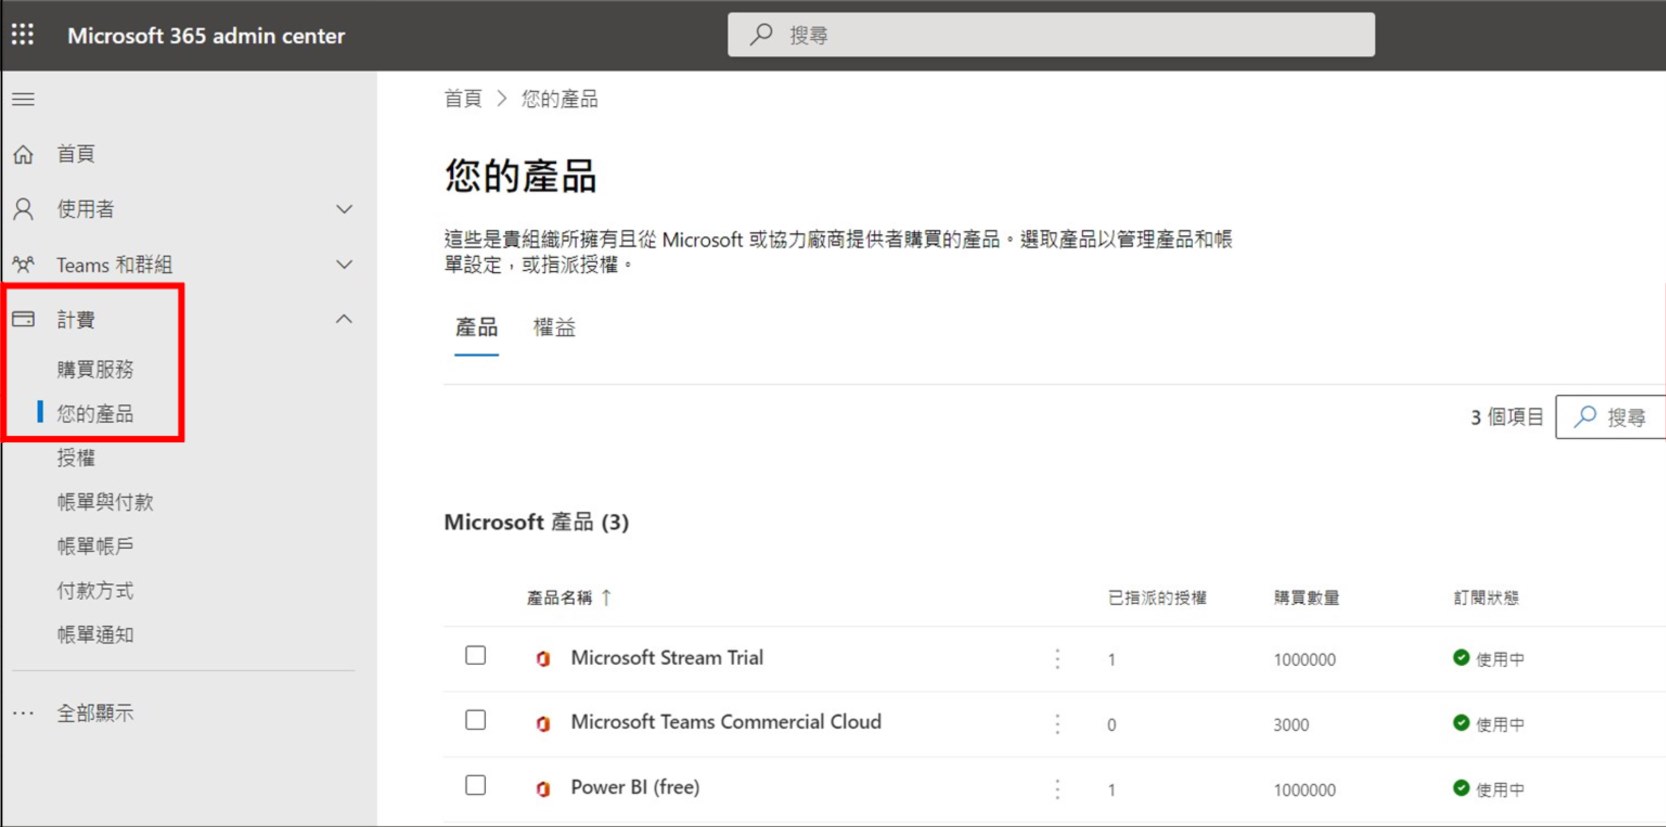The image size is (1666, 827).
Task: Click the ellipsis icon beside 全部顯示
Action: point(23,714)
